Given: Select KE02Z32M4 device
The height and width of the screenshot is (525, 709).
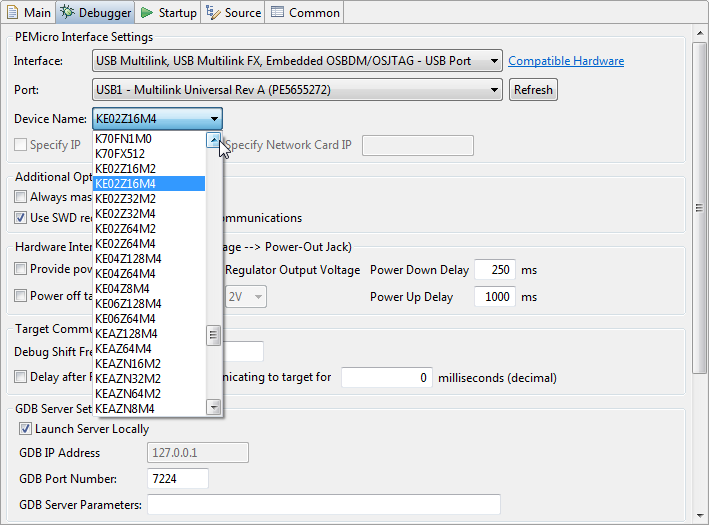Looking at the screenshot, I should pyautogui.click(x=149, y=213).
